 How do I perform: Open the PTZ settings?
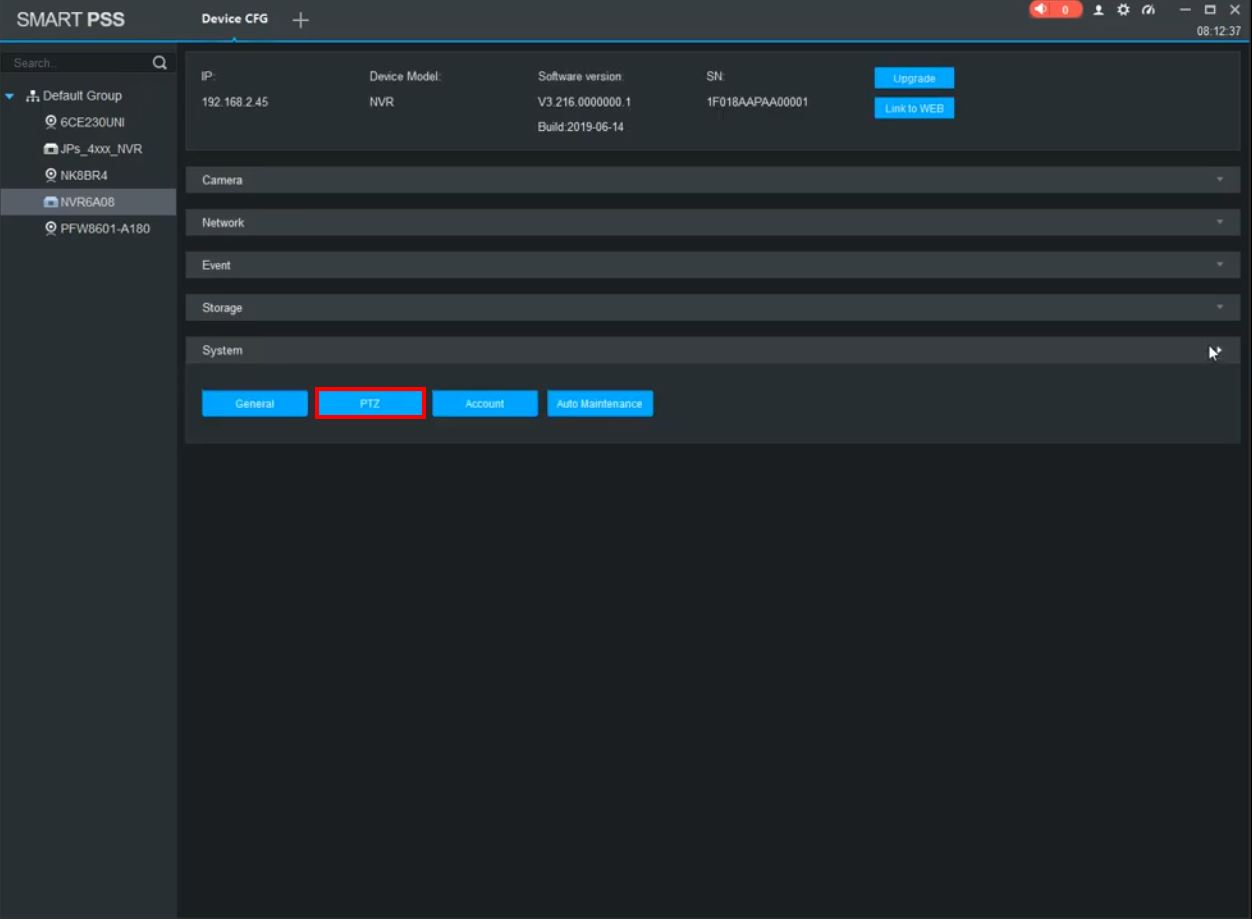[x=370, y=403]
